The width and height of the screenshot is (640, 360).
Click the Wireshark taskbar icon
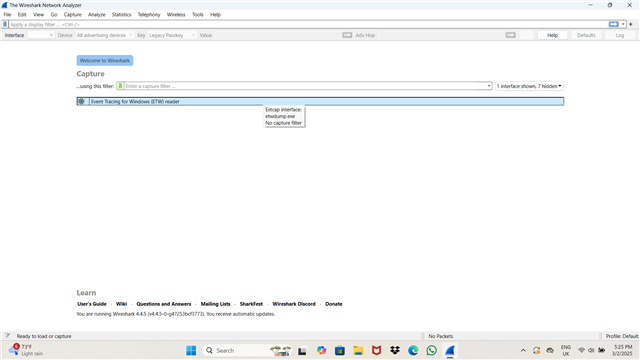(x=450, y=351)
